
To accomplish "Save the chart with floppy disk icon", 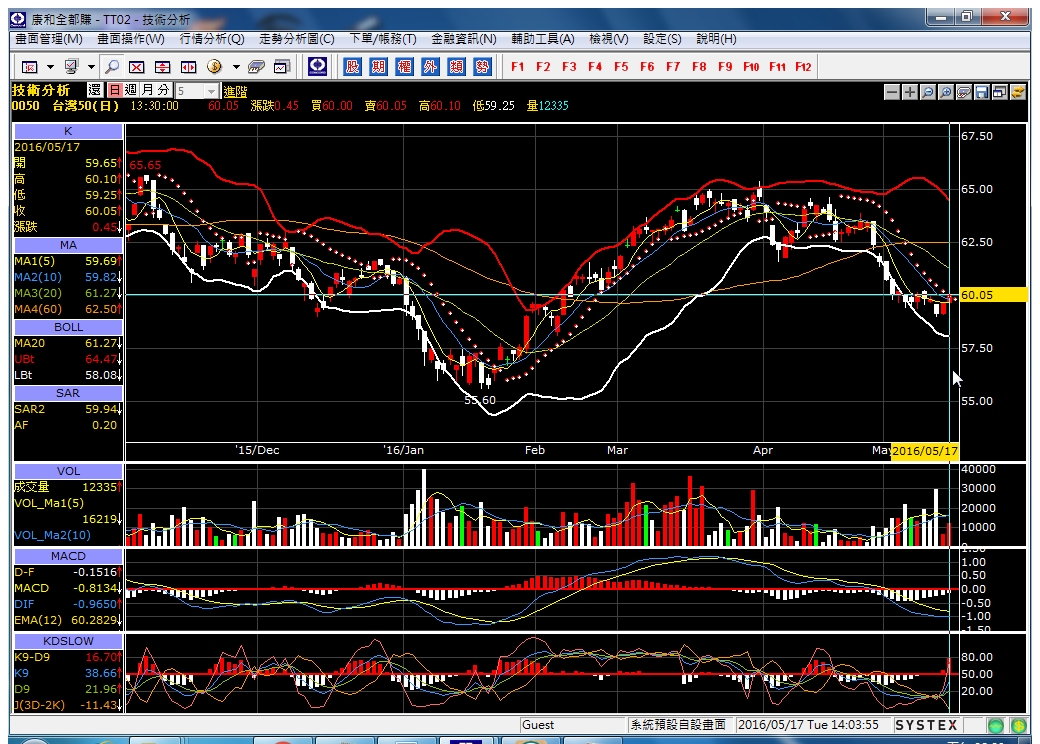I will click(982, 92).
